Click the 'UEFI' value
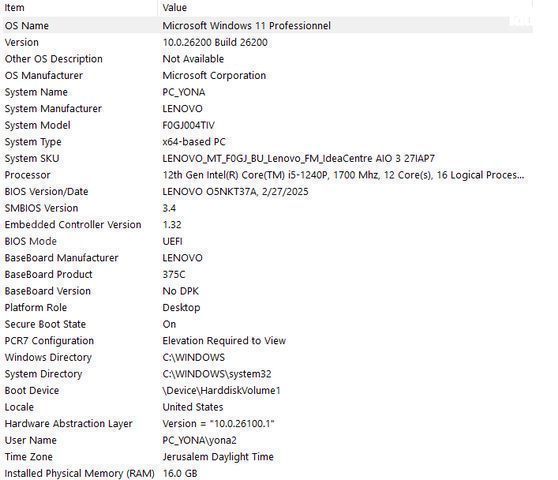558x480 pixels. pyautogui.click(x=172, y=241)
